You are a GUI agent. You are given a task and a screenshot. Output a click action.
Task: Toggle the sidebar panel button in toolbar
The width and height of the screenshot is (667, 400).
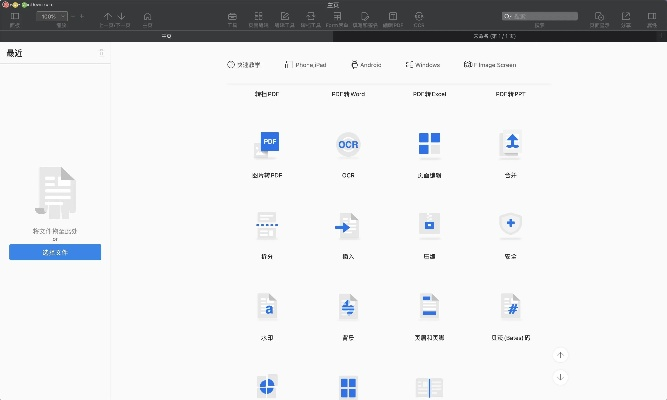point(14,17)
